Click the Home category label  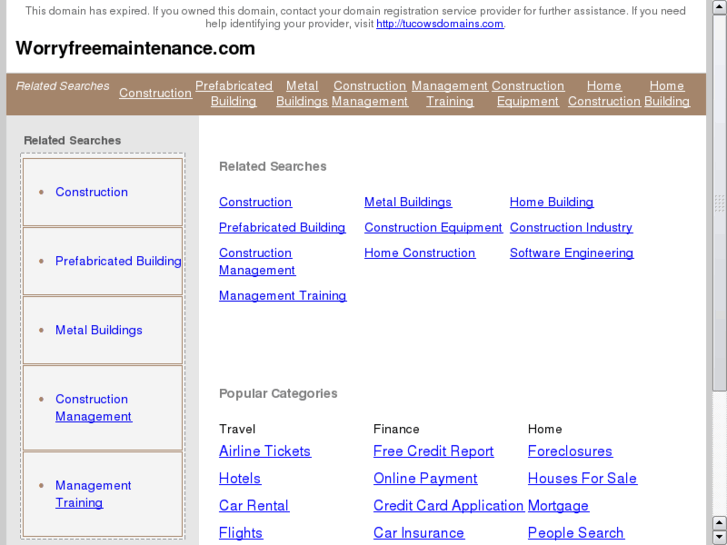click(545, 429)
